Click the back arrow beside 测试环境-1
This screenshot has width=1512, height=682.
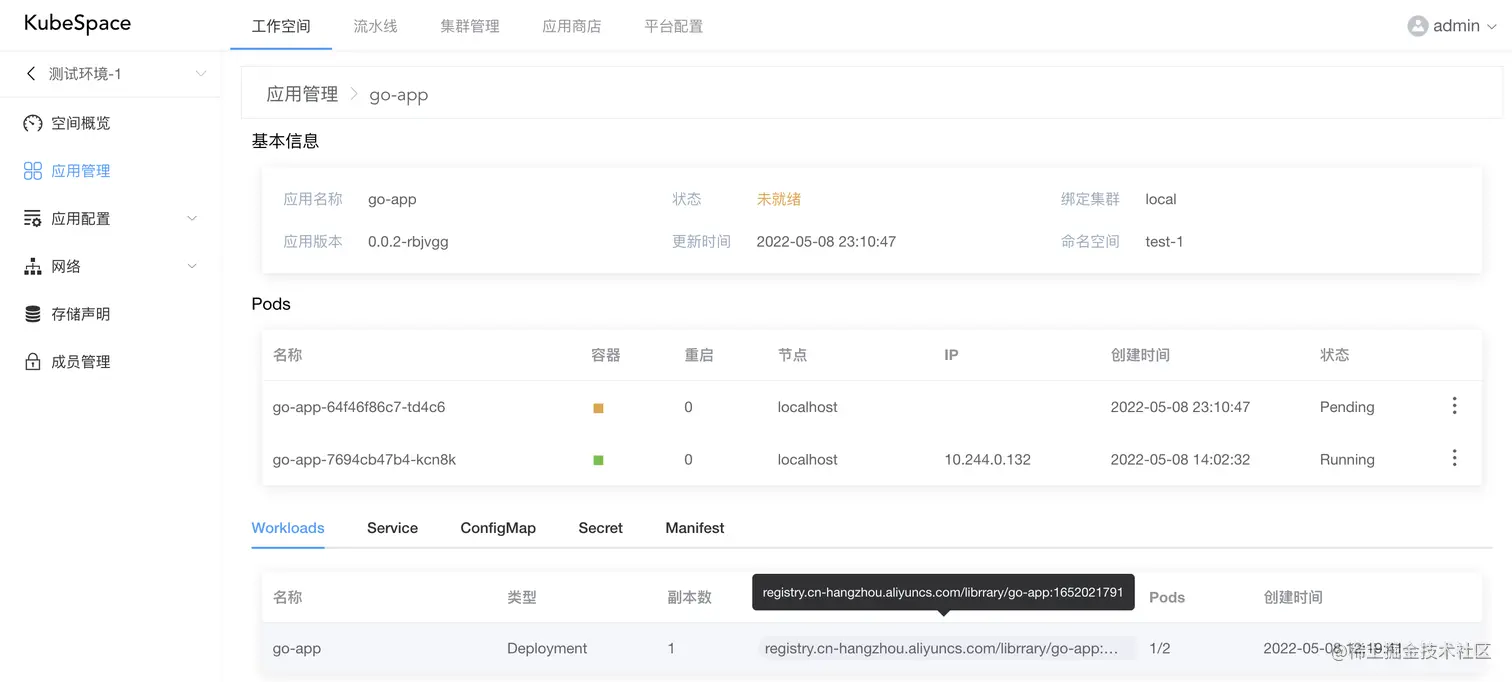click(31, 74)
